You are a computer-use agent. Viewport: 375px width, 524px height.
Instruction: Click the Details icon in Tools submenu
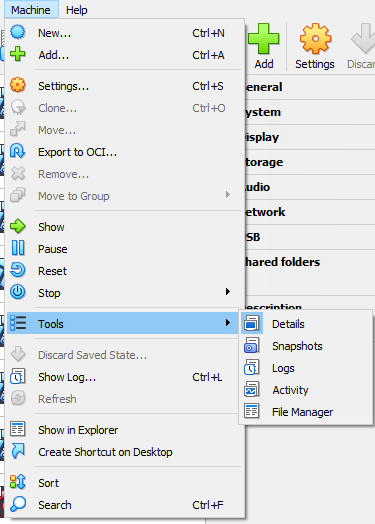point(252,323)
